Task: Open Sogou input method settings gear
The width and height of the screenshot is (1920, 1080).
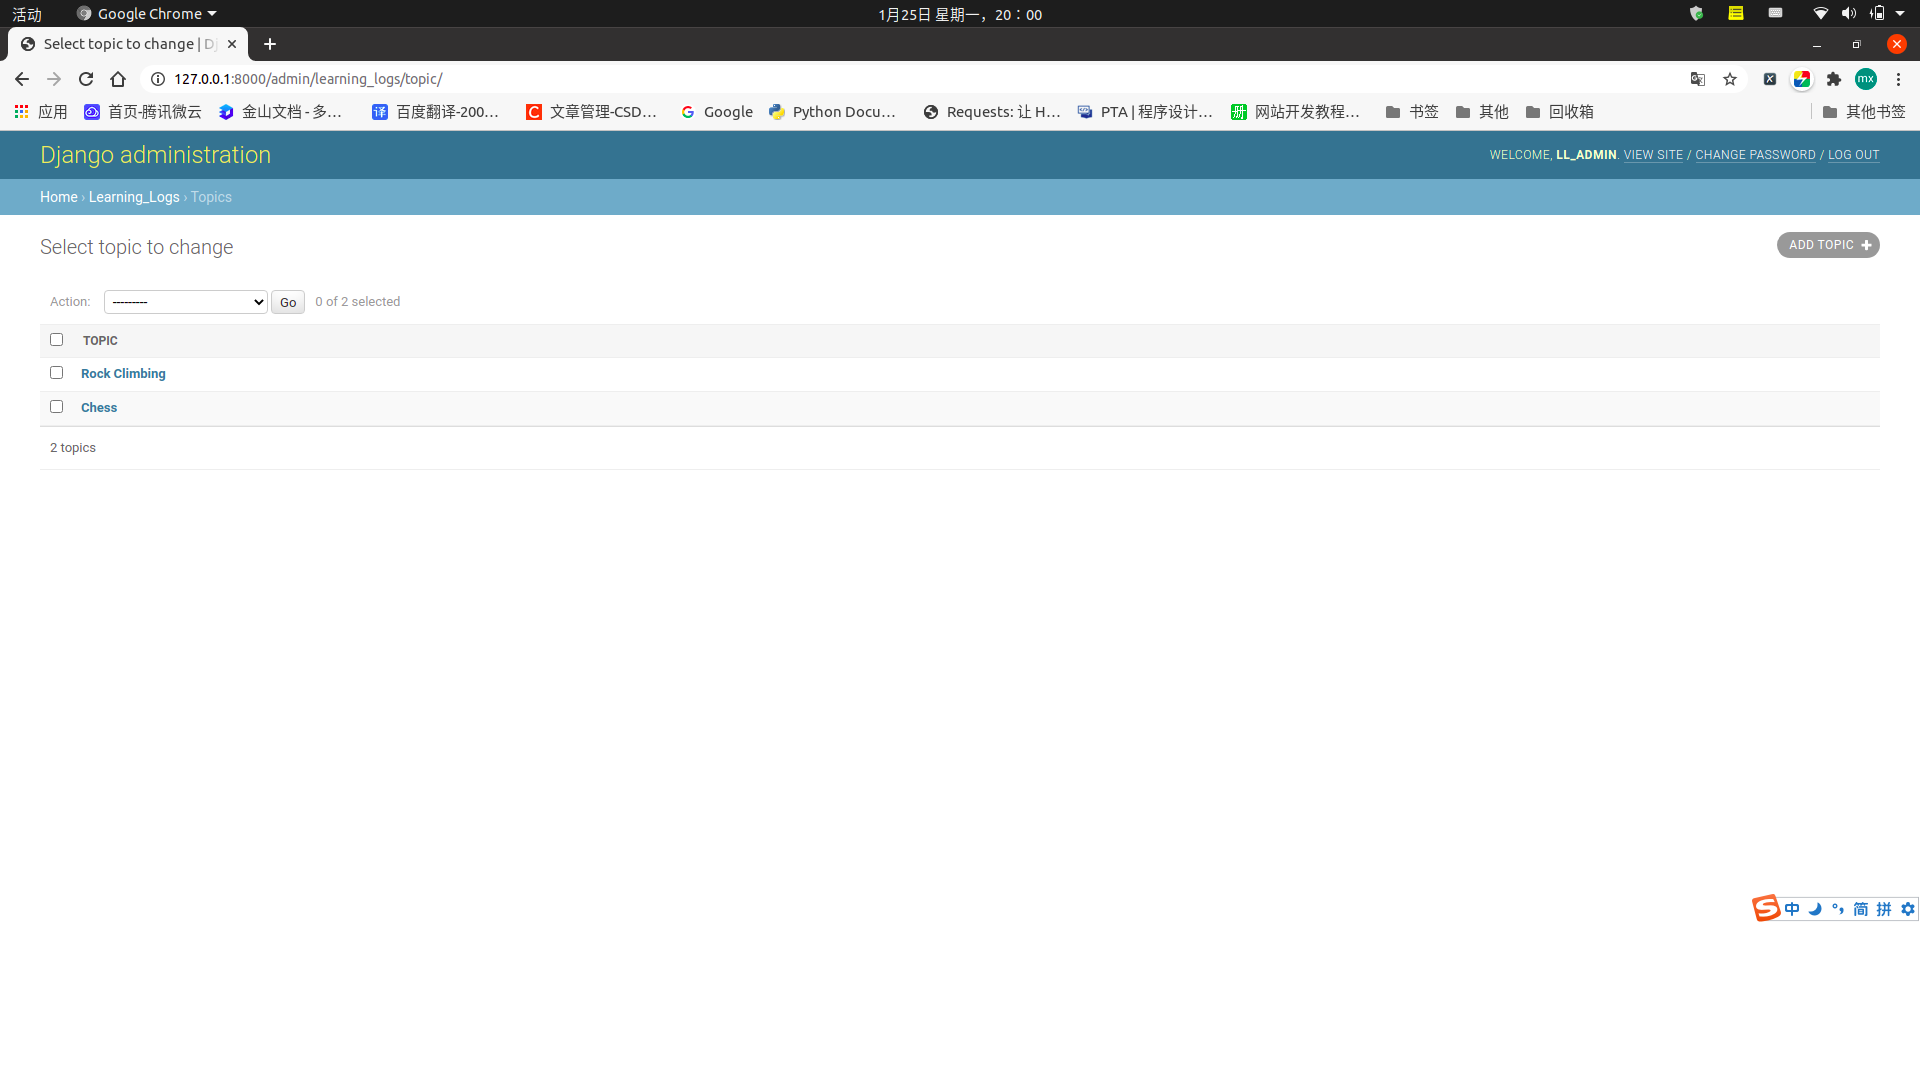Action: click(1909, 909)
